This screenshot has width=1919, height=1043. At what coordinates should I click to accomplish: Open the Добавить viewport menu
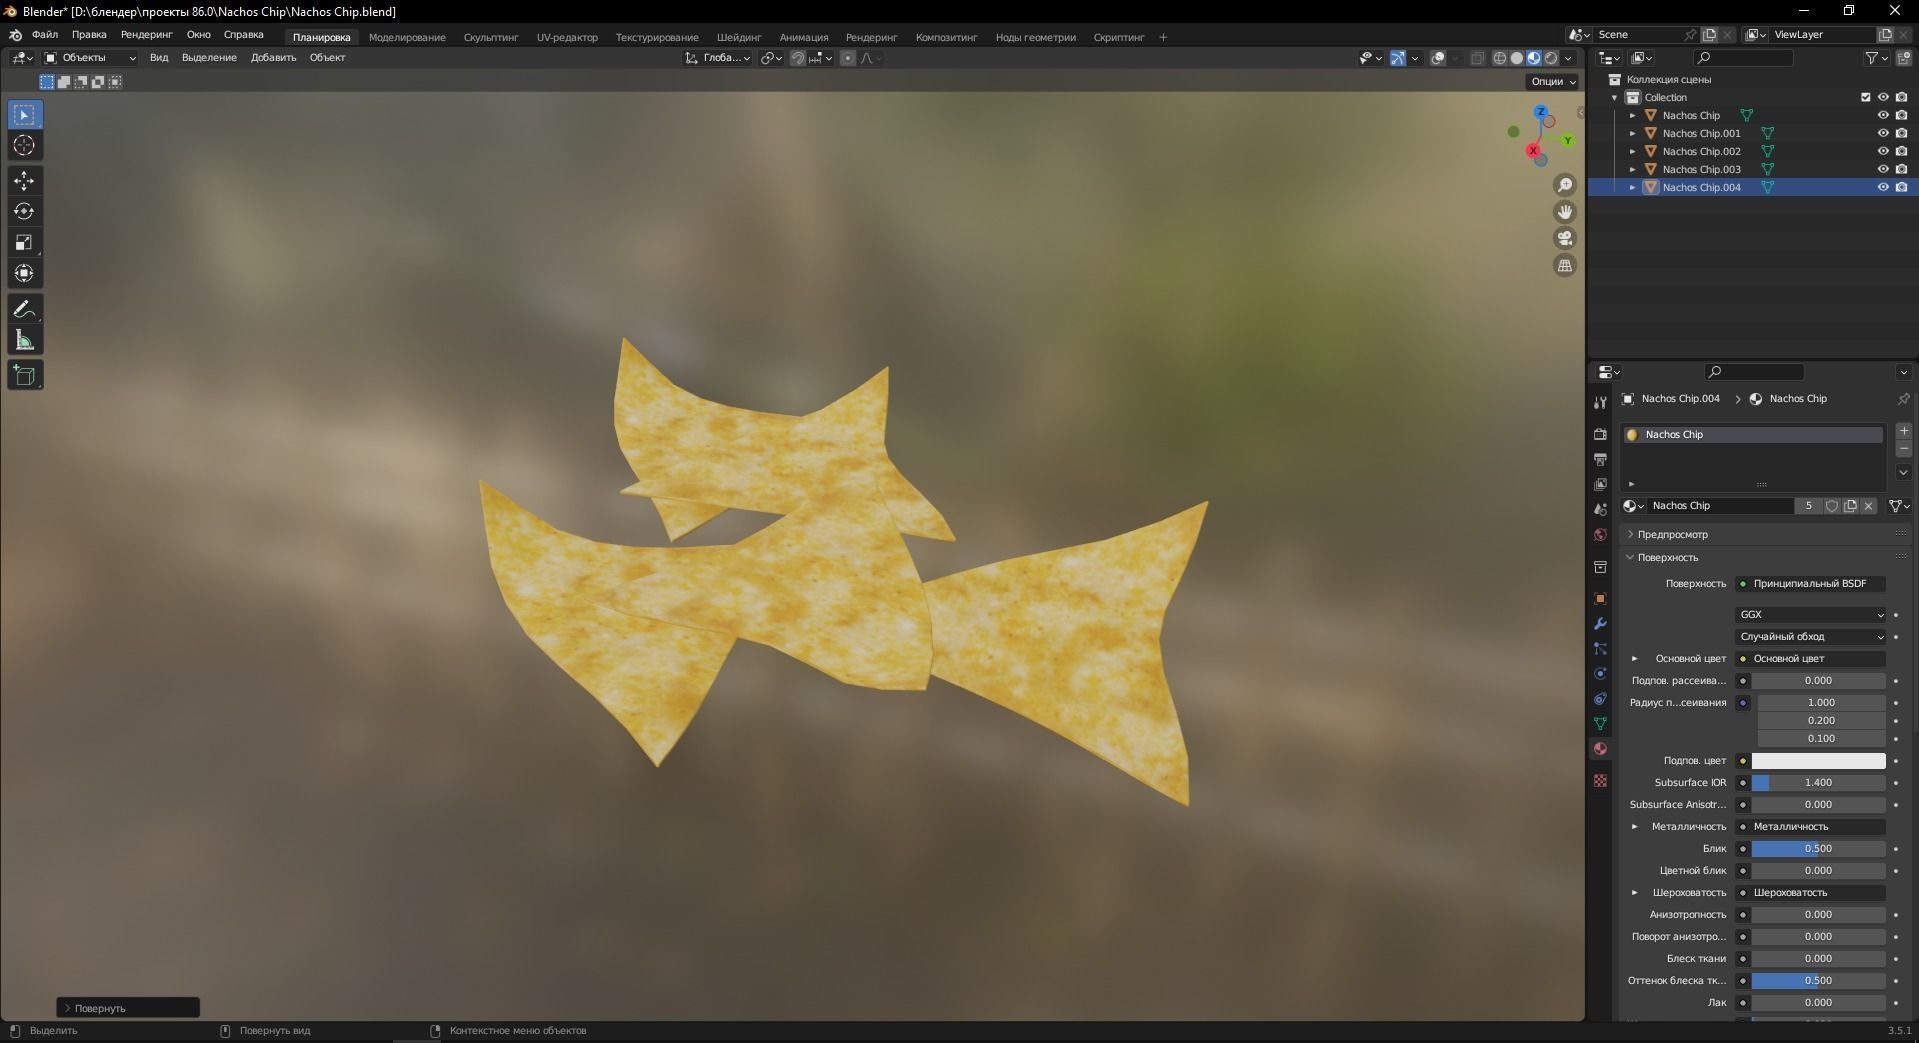click(273, 58)
